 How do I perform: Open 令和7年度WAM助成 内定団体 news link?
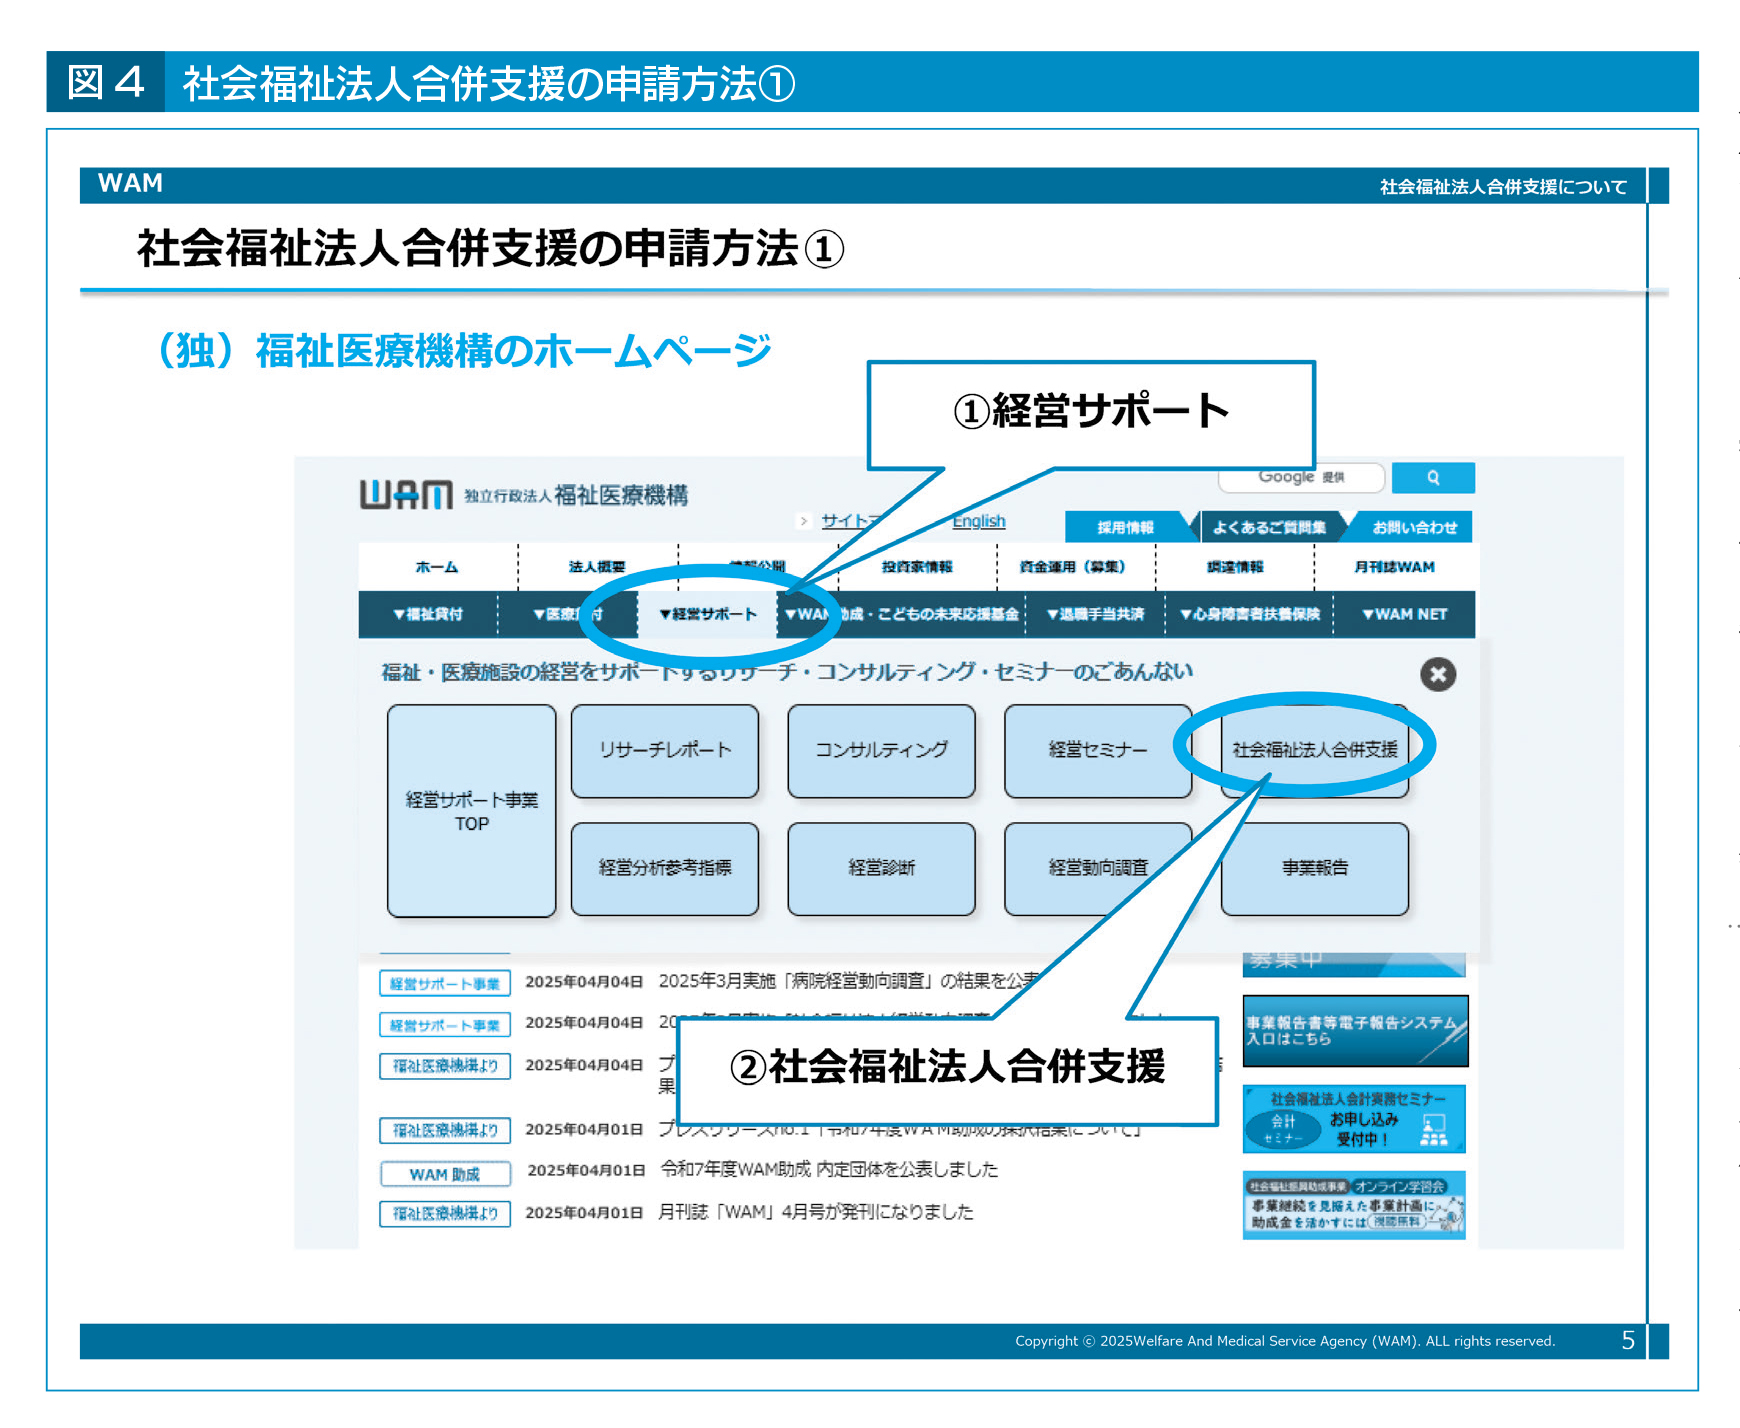coord(829,1169)
